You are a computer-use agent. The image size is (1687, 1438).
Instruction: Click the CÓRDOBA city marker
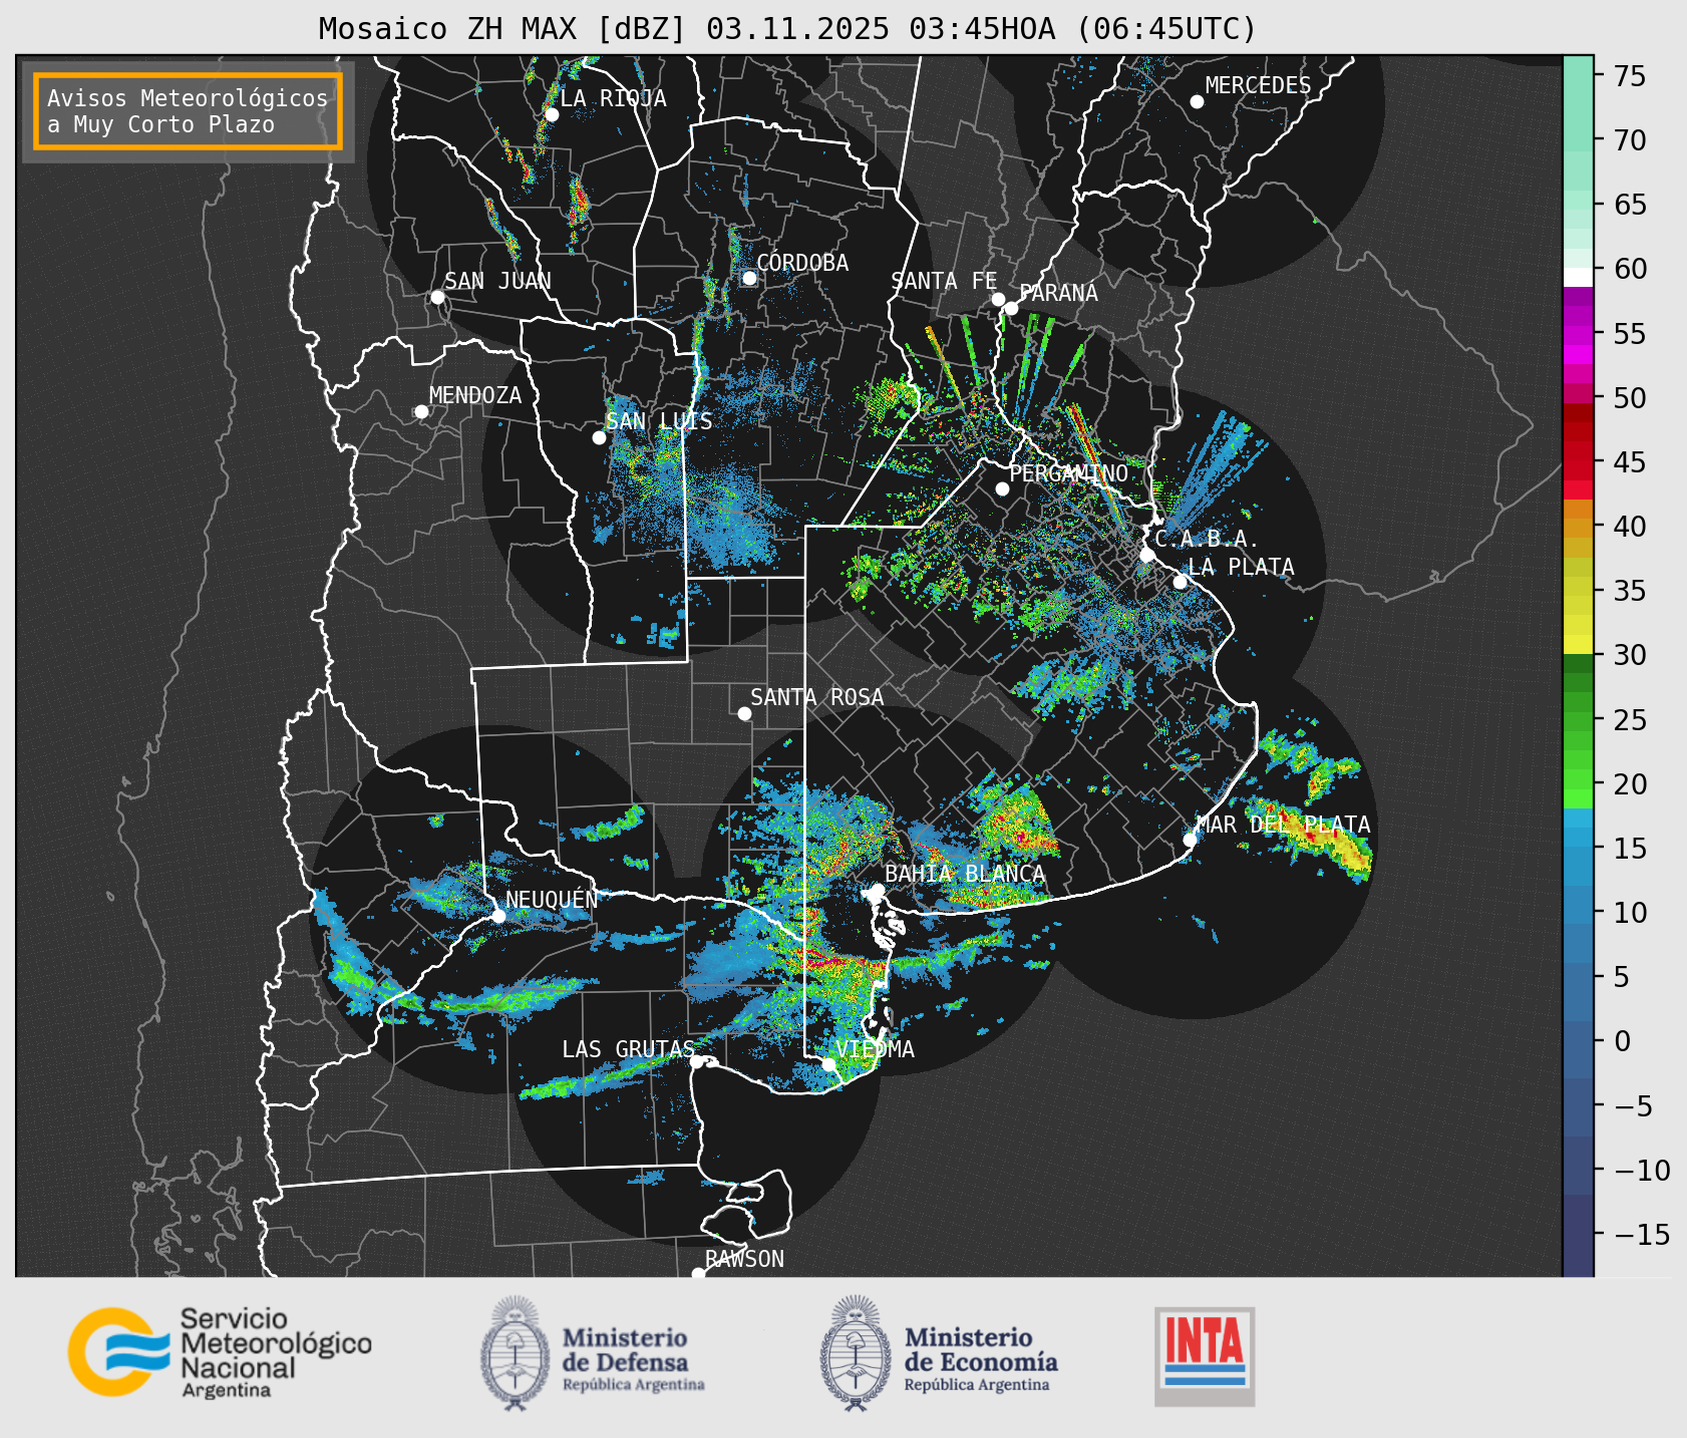[749, 278]
